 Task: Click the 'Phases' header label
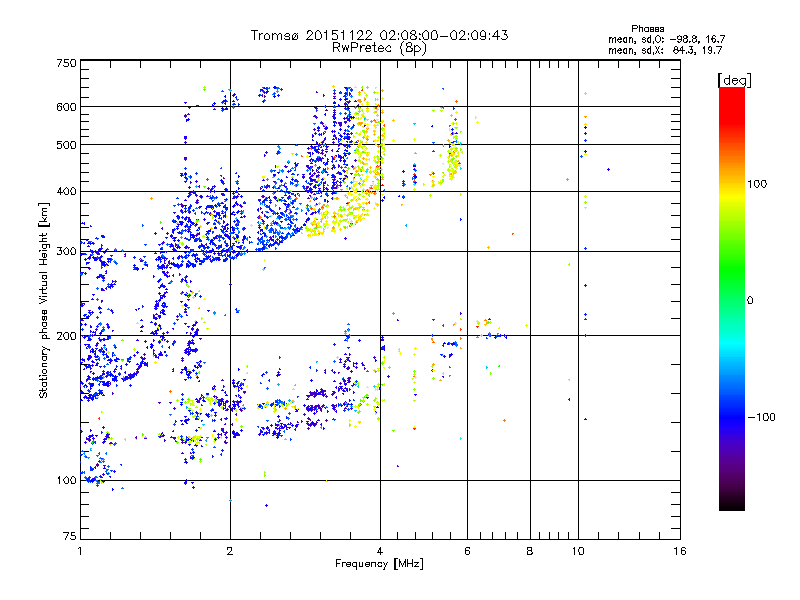(647, 29)
